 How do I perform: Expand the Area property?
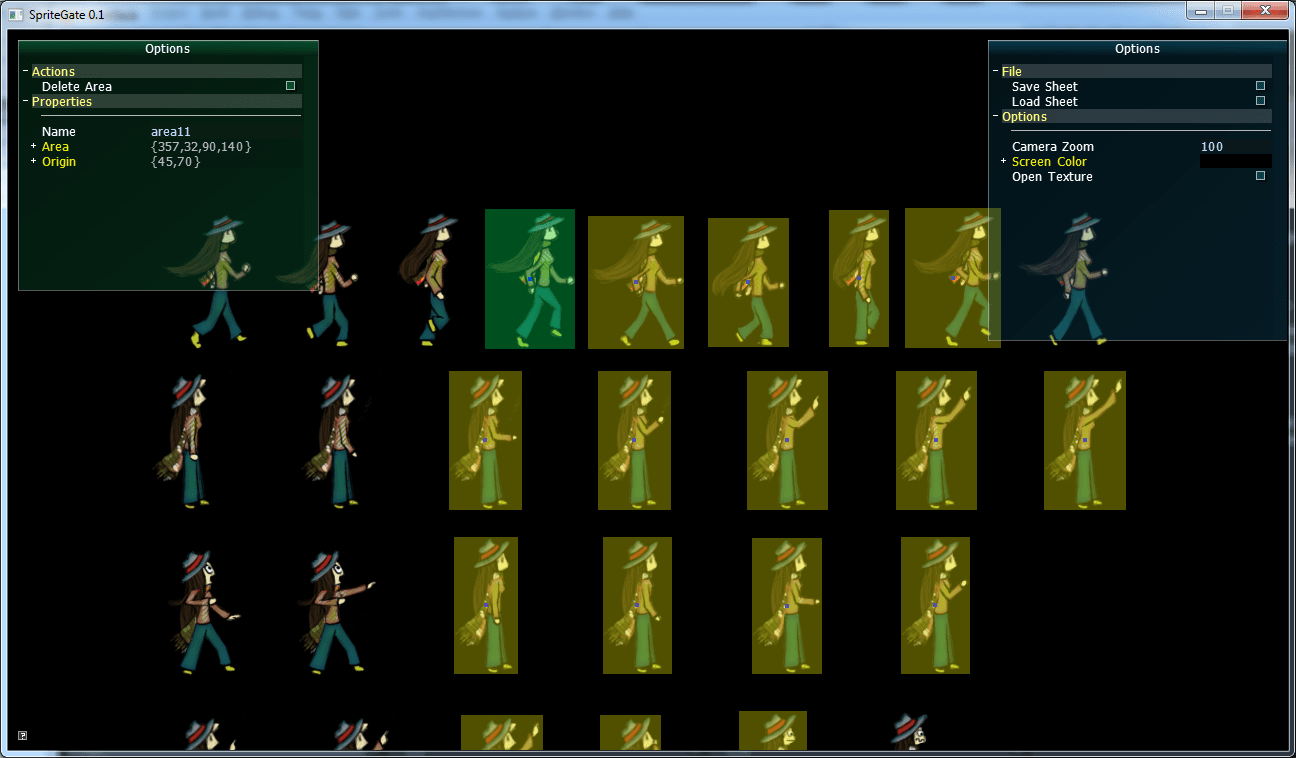[33, 146]
